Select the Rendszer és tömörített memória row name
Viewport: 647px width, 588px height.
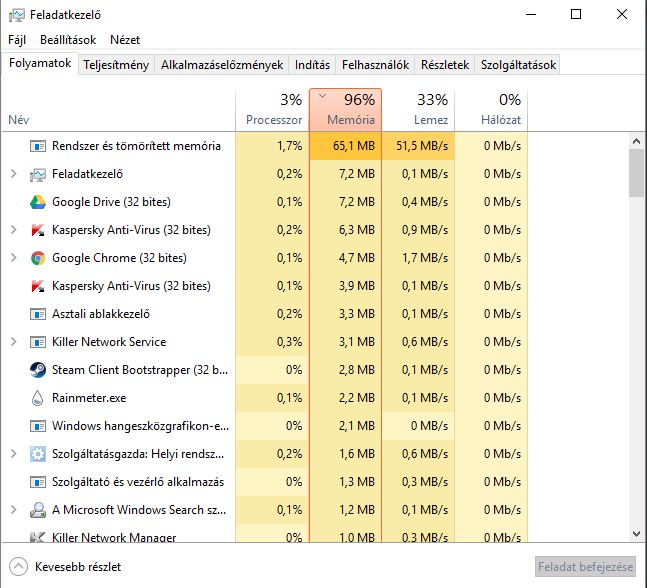136,146
